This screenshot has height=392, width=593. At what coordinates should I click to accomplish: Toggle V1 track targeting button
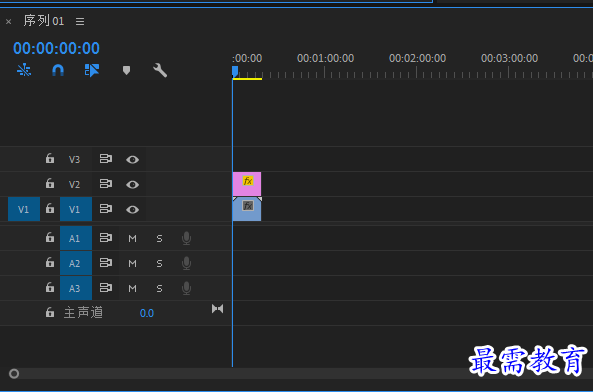(x=76, y=209)
